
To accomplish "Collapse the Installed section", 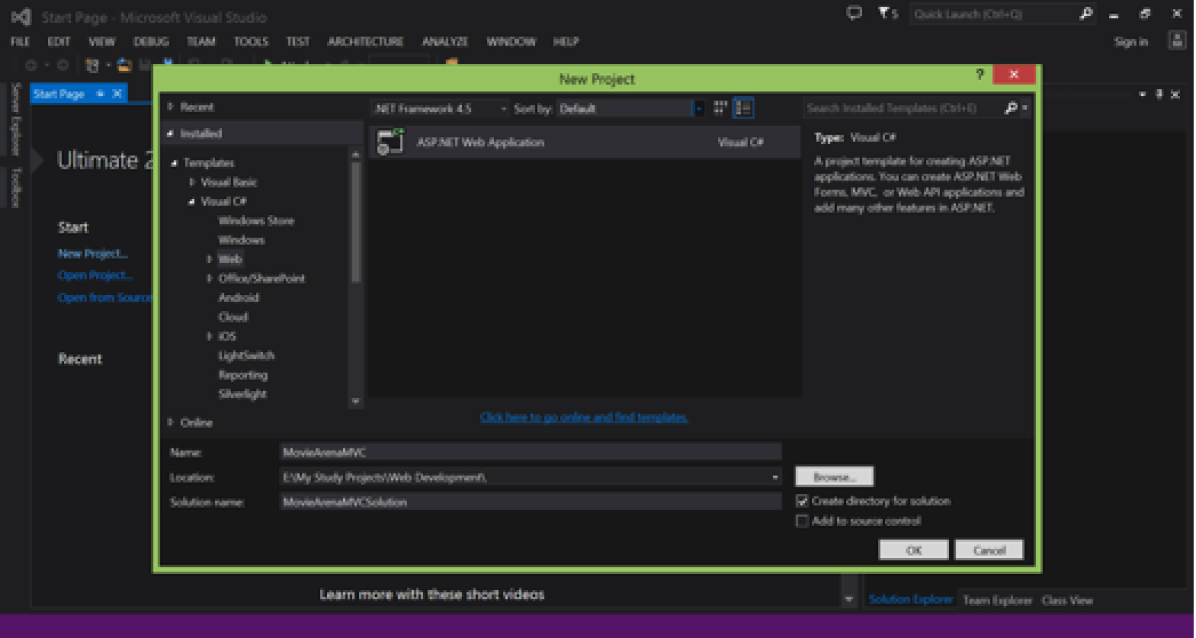I will coord(170,134).
